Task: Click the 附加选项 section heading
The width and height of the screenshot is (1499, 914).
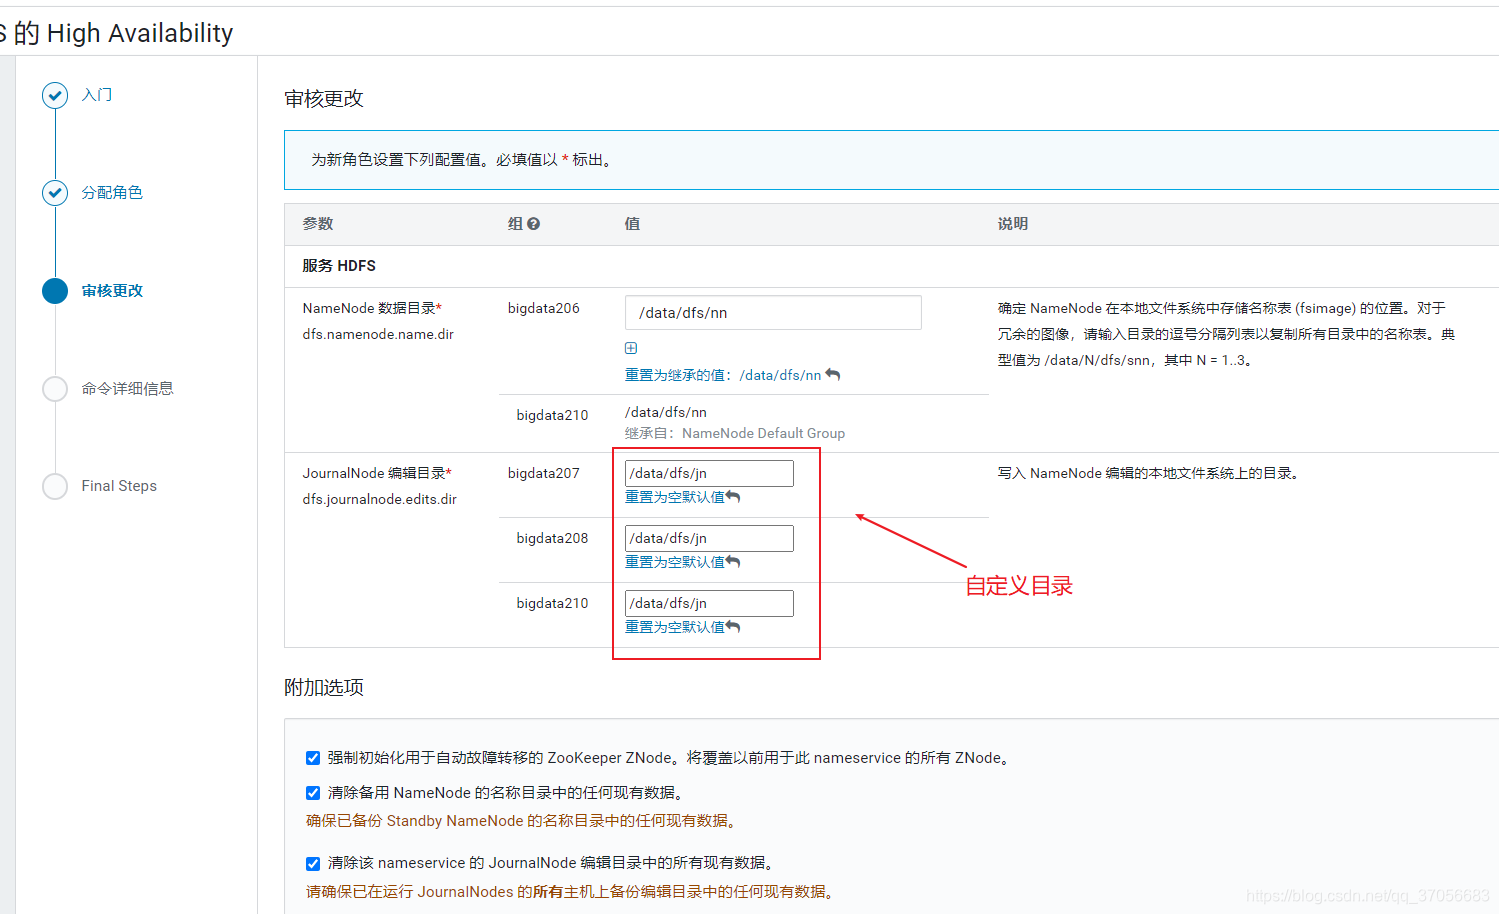Action: (324, 687)
